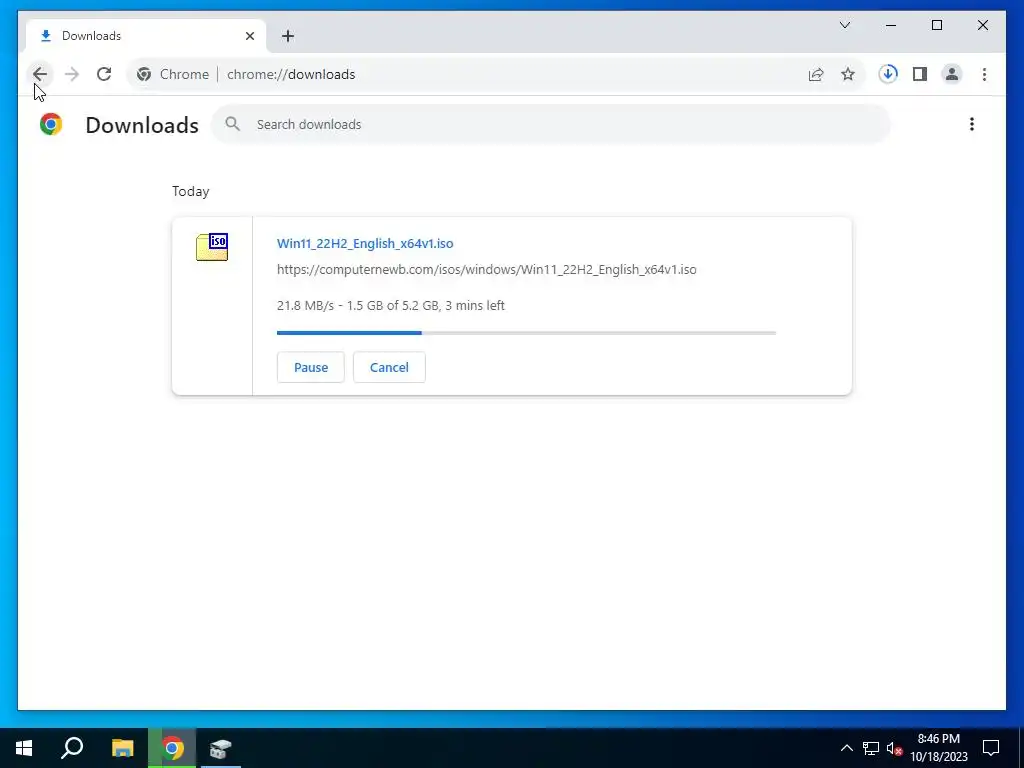Open File Explorer from the taskbar
This screenshot has width=1024, height=768.
pos(122,748)
